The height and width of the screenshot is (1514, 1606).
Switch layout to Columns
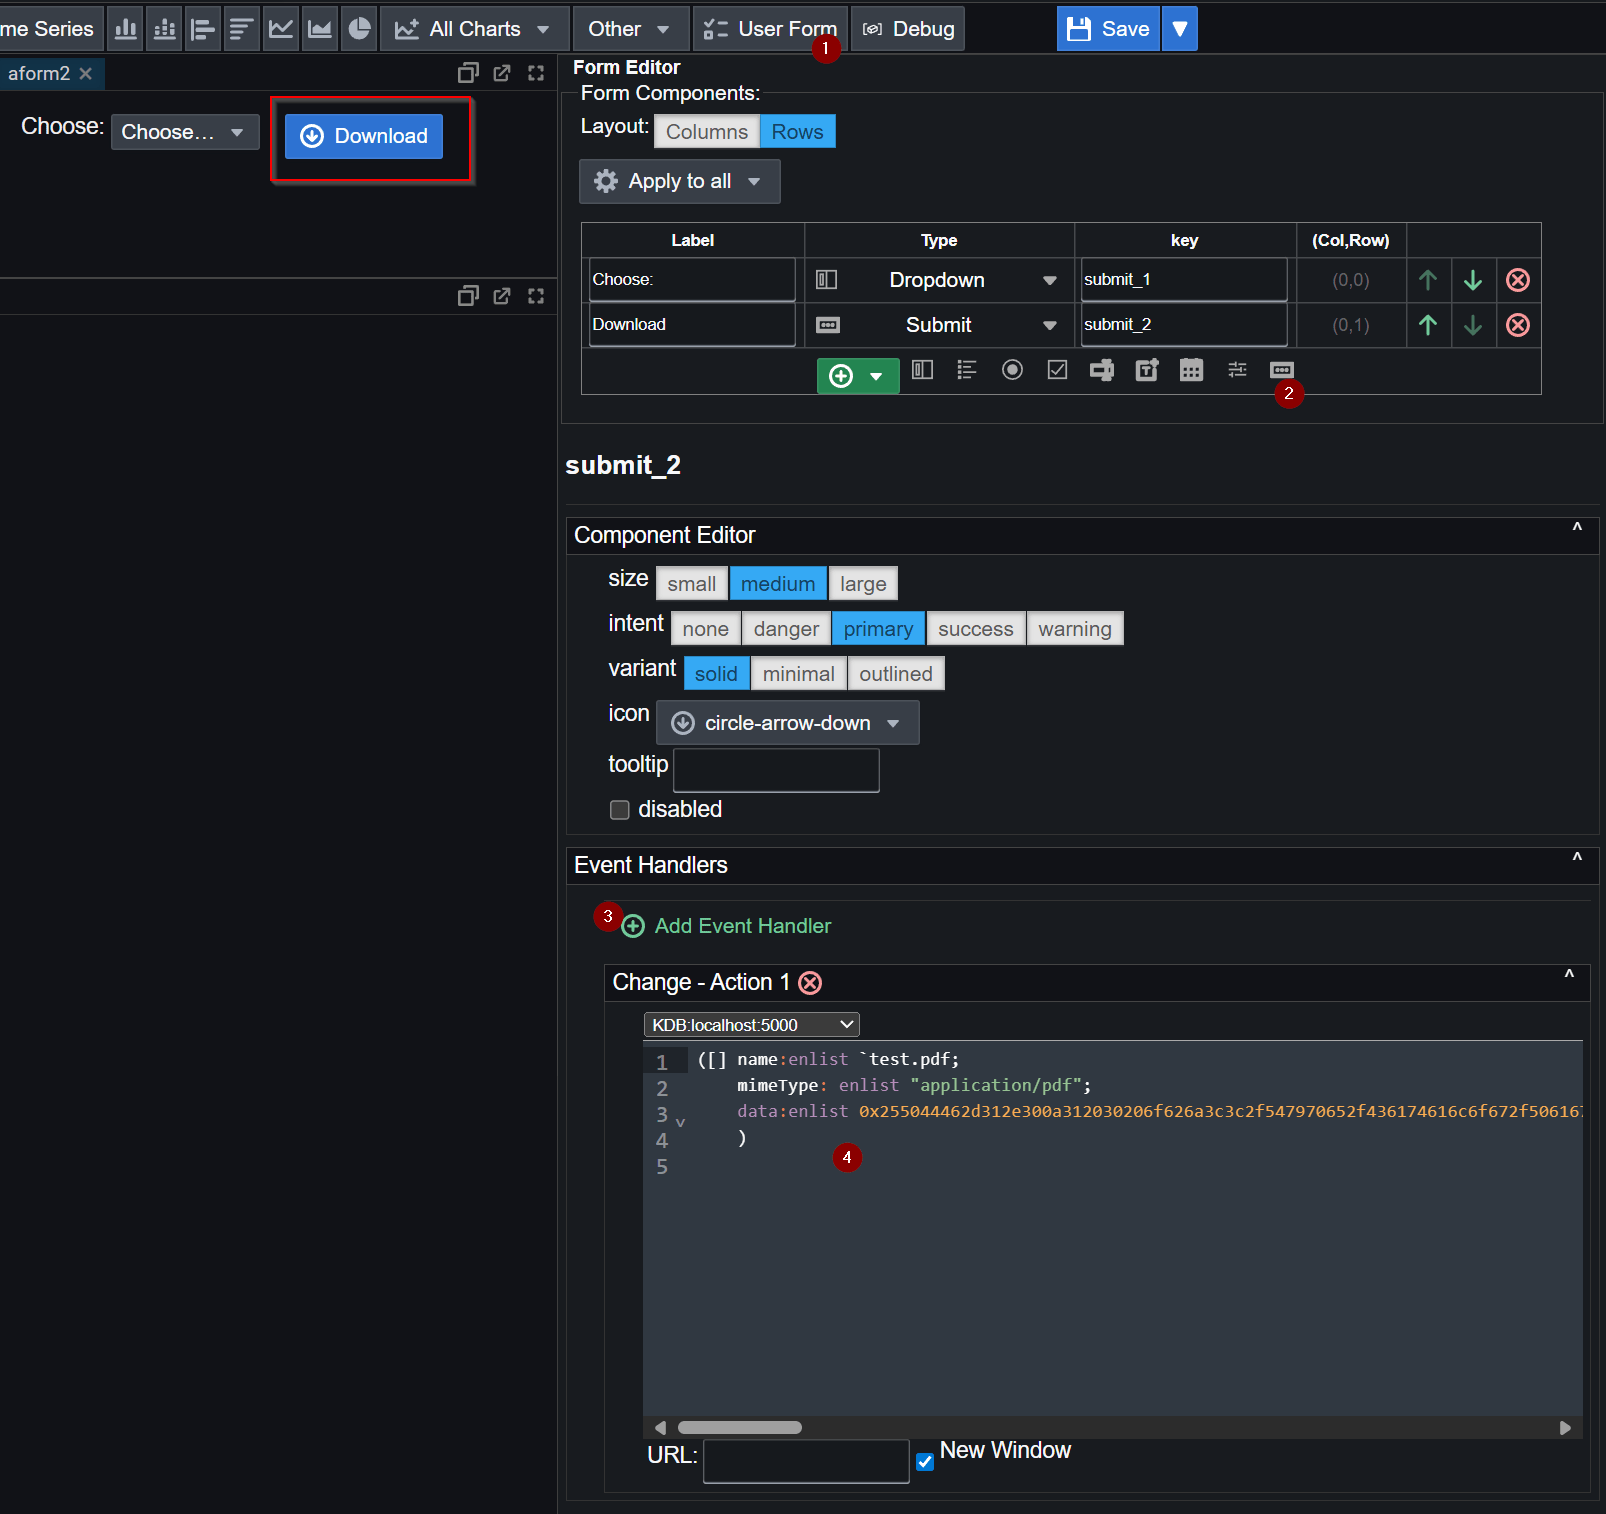[706, 132]
